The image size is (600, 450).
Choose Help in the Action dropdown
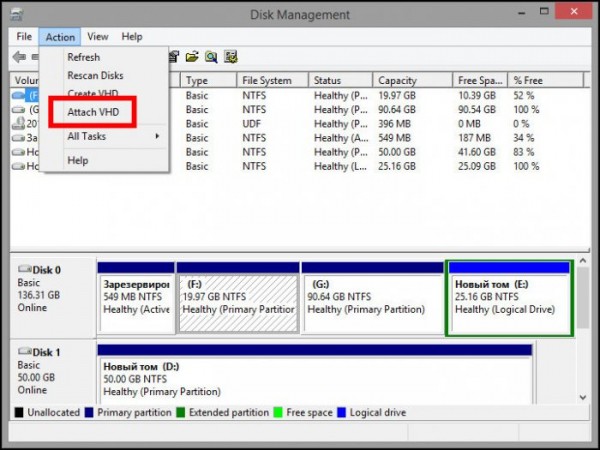tap(78, 160)
